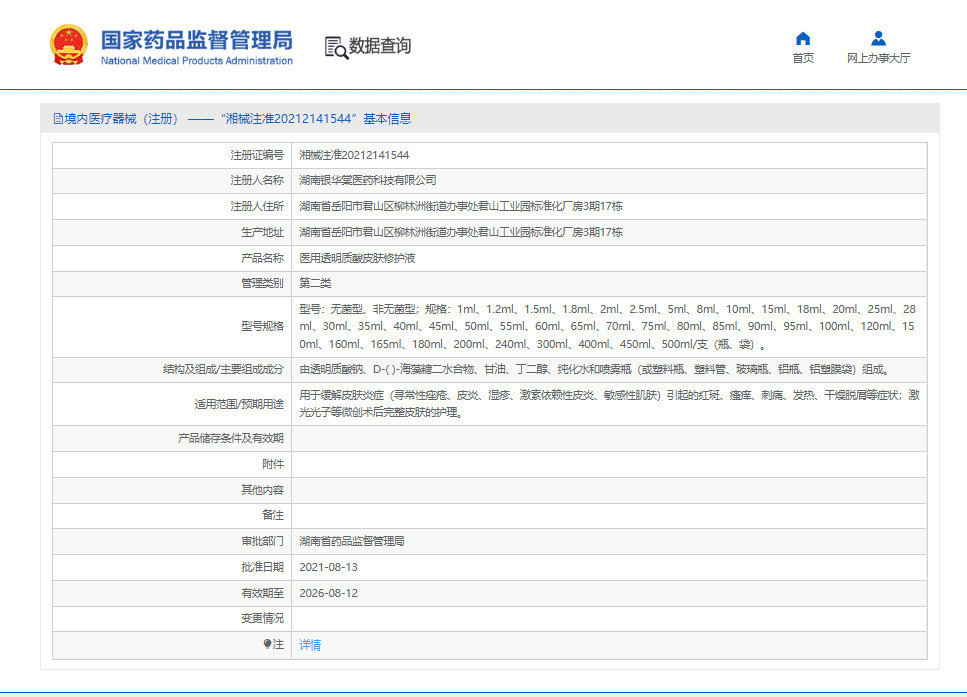Click the expiry date 2026-08-12
This screenshot has width=967, height=697.
pos(328,593)
